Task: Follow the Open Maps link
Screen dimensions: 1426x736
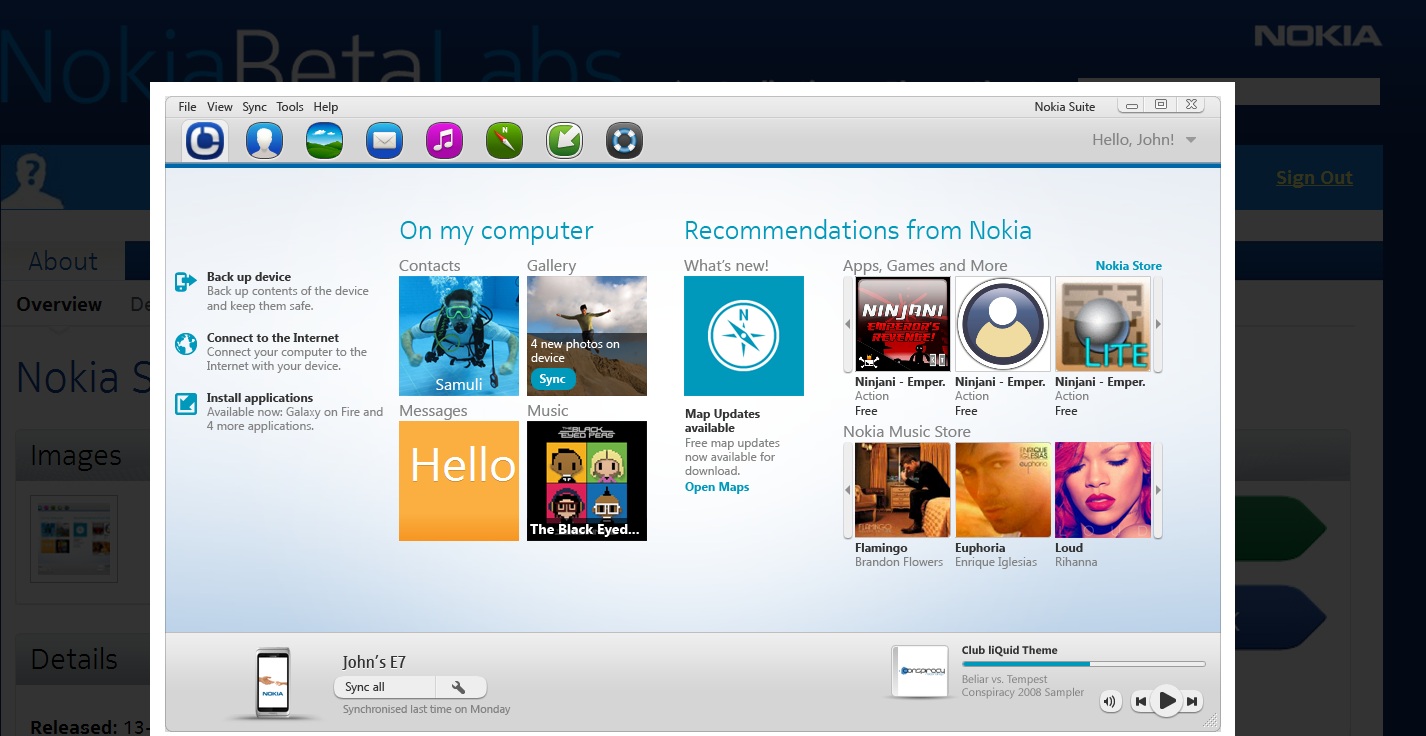Action: (x=716, y=487)
